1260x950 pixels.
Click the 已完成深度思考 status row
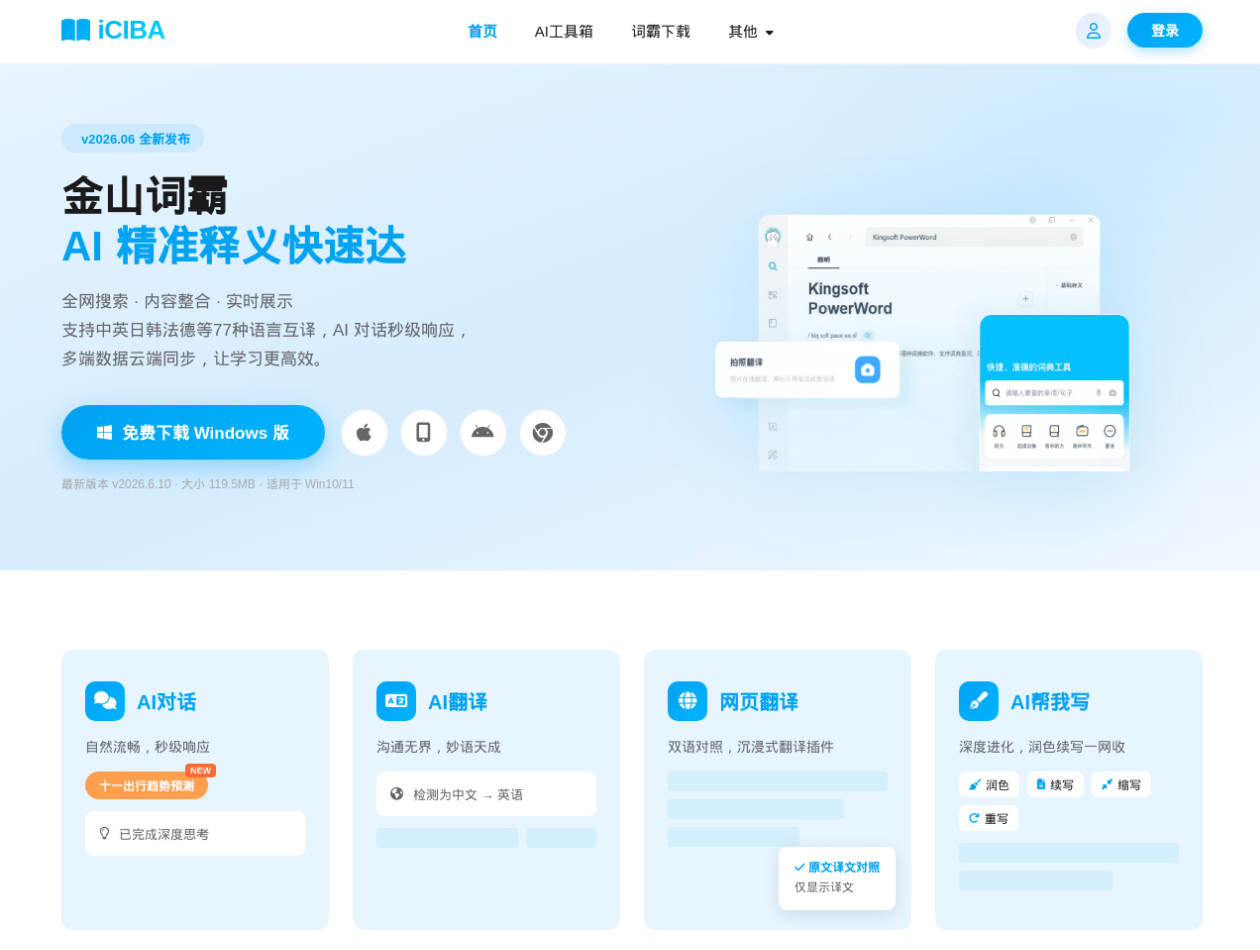point(195,833)
